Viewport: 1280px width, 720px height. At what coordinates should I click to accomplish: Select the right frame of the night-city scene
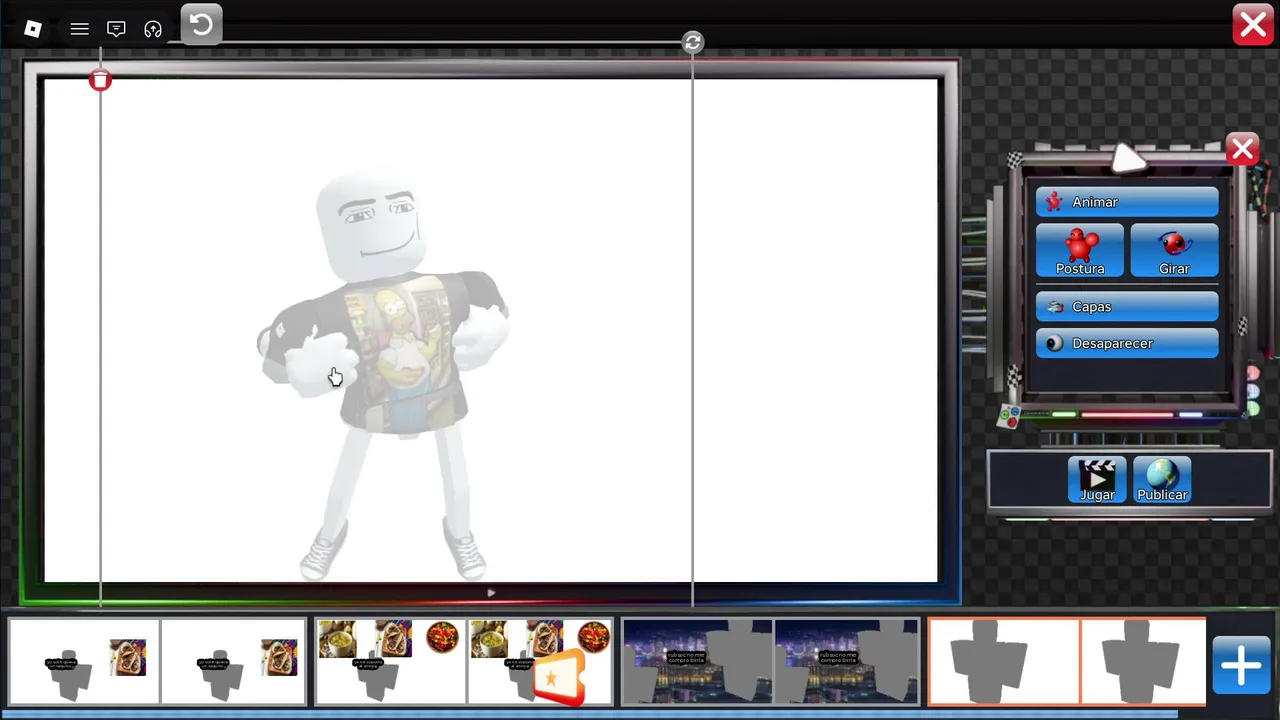click(x=846, y=662)
